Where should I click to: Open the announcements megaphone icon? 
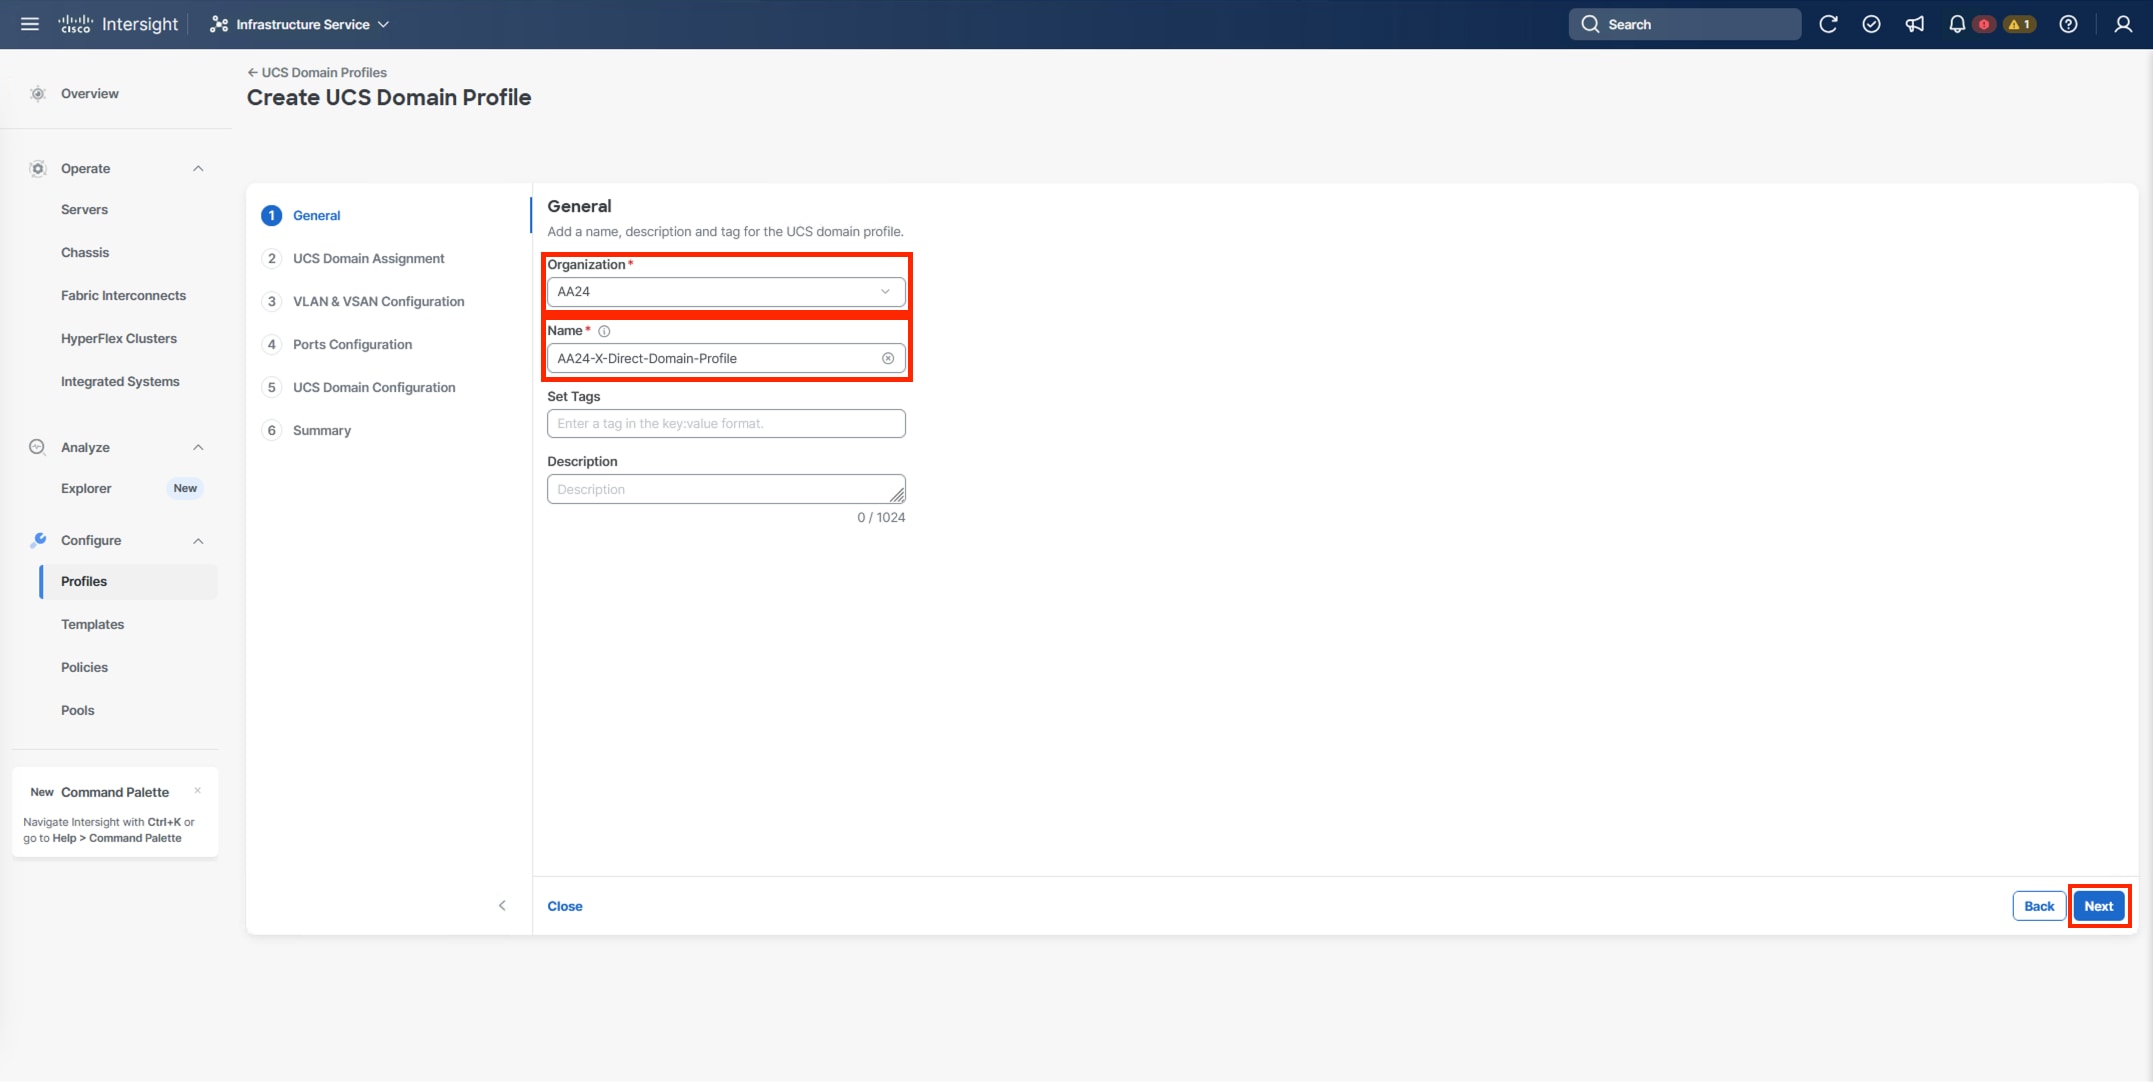(x=1915, y=23)
